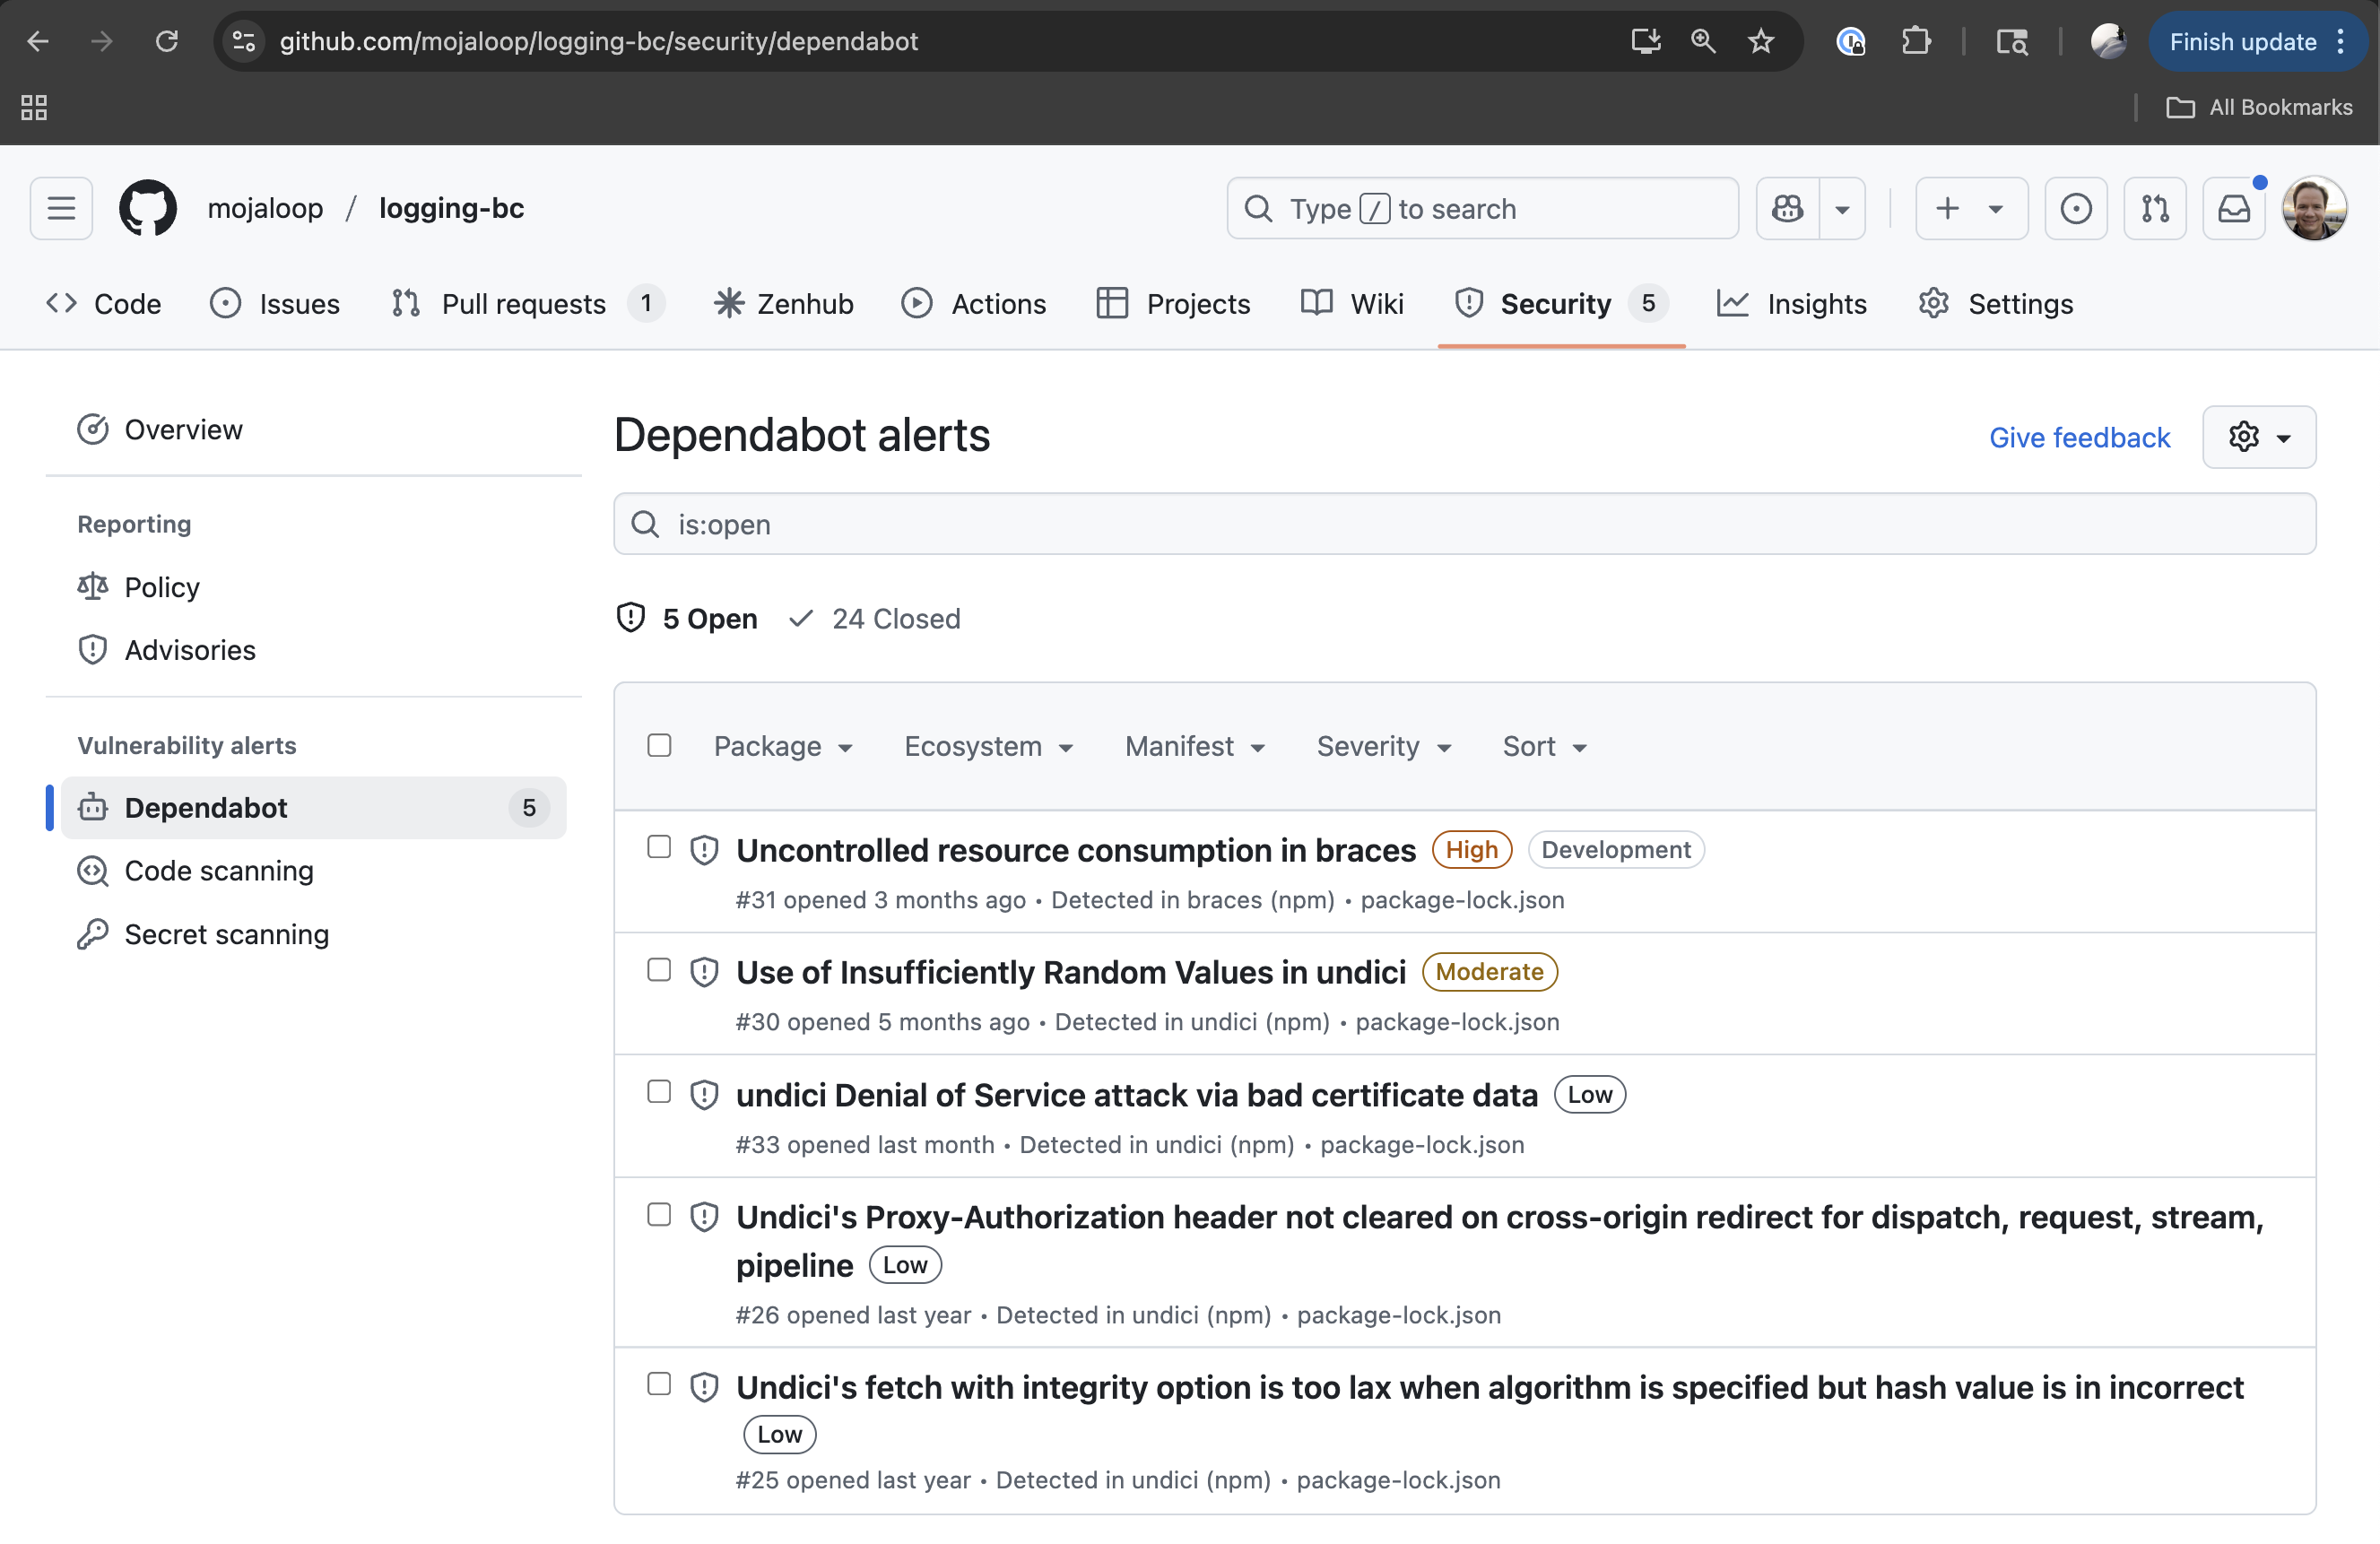
Task: Open the browser extensions puzzle icon
Action: 1915,41
